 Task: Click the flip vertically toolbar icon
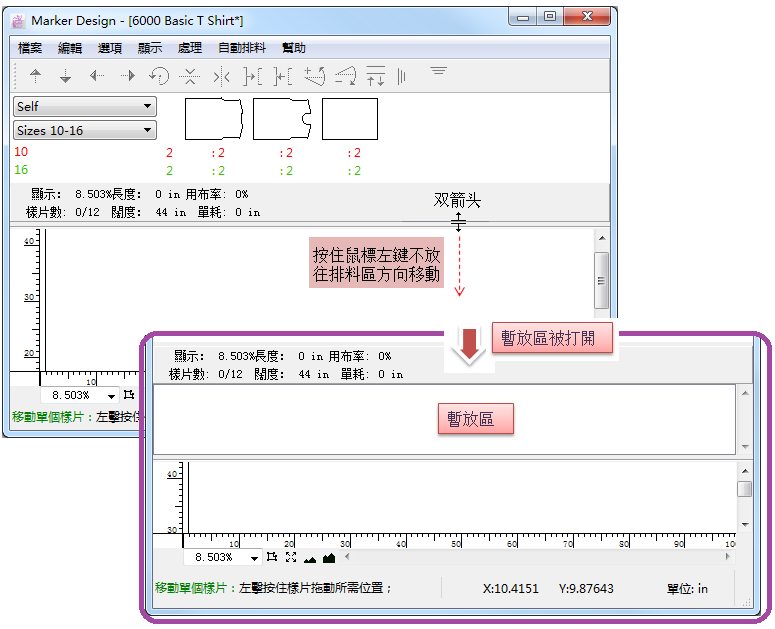click(190, 75)
